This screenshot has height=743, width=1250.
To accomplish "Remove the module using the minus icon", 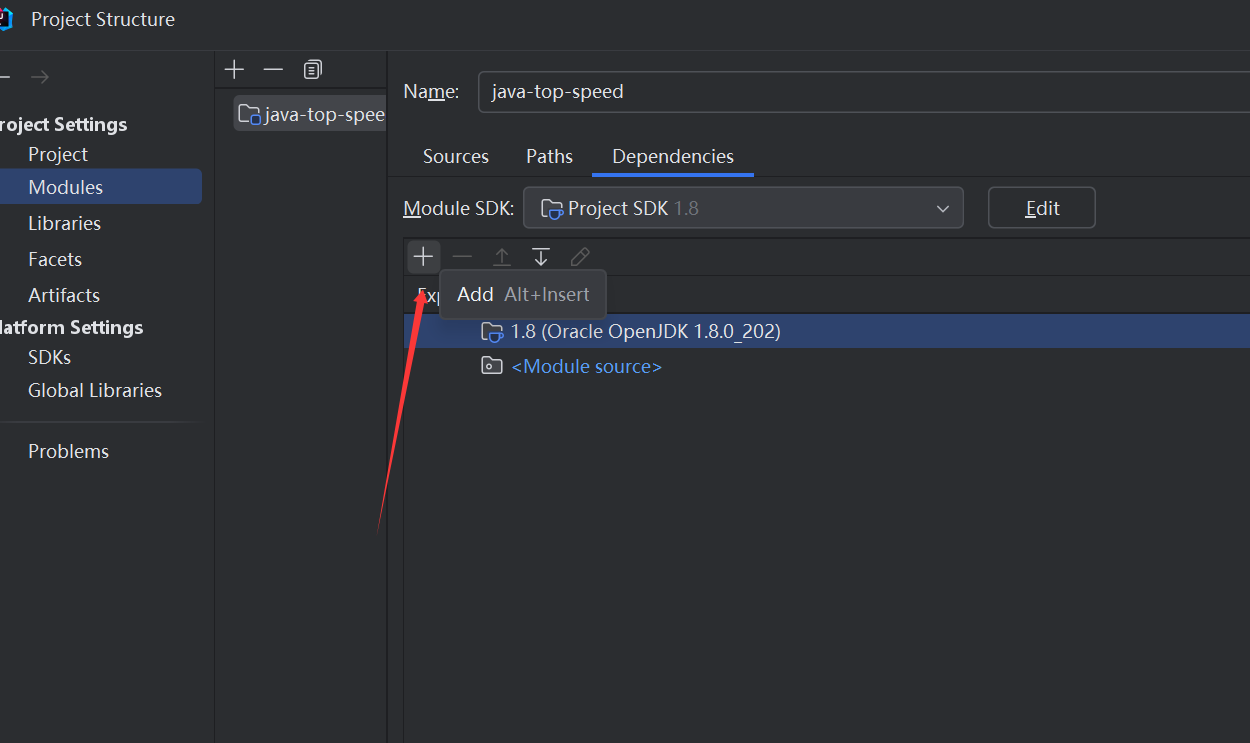I will point(273,69).
